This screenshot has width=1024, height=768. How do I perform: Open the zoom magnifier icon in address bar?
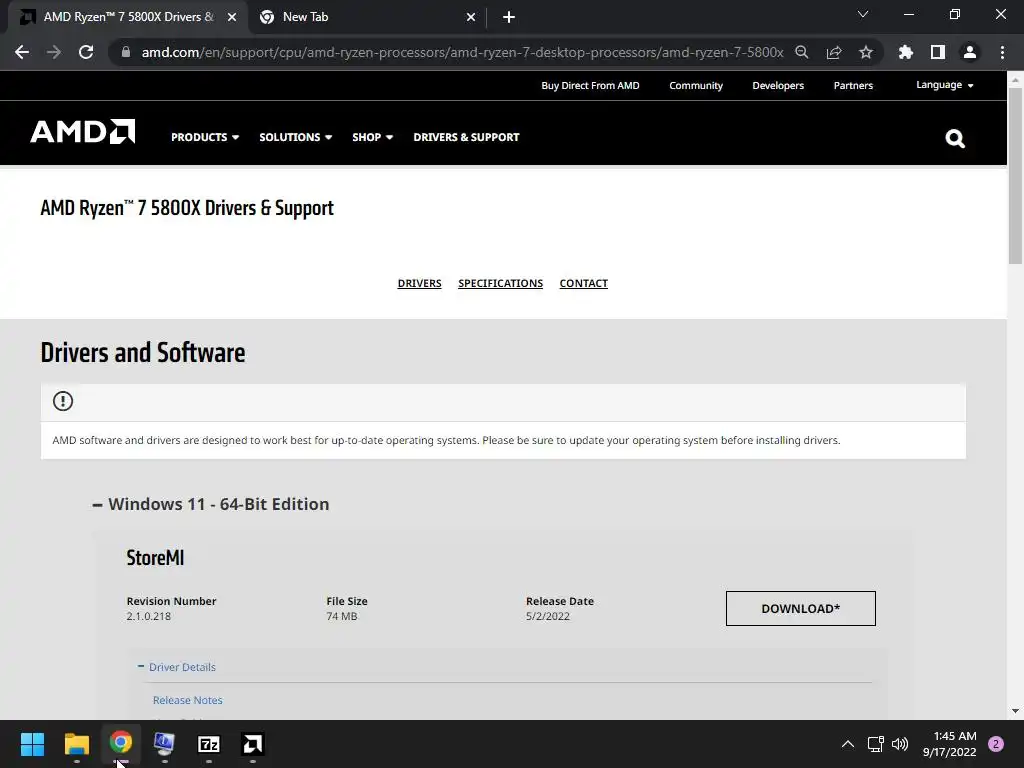[801, 52]
